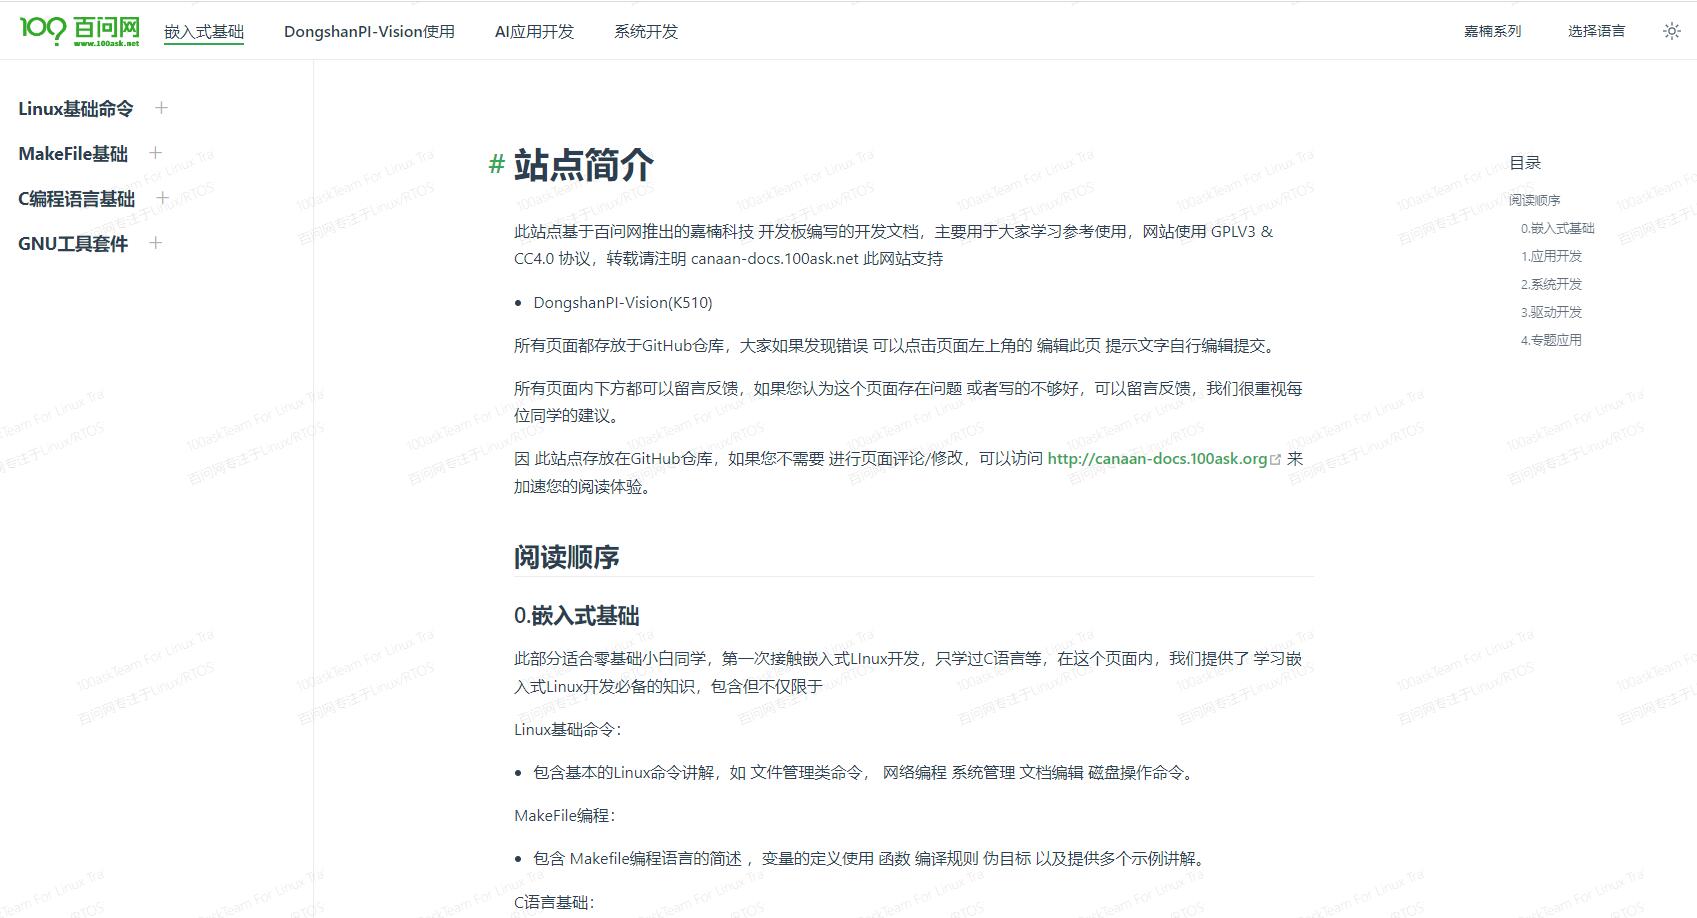Open the DongshanPI-Vision使用 nav tab
The image size is (1697, 918).
pyautogui.click(x=369, y=32)
